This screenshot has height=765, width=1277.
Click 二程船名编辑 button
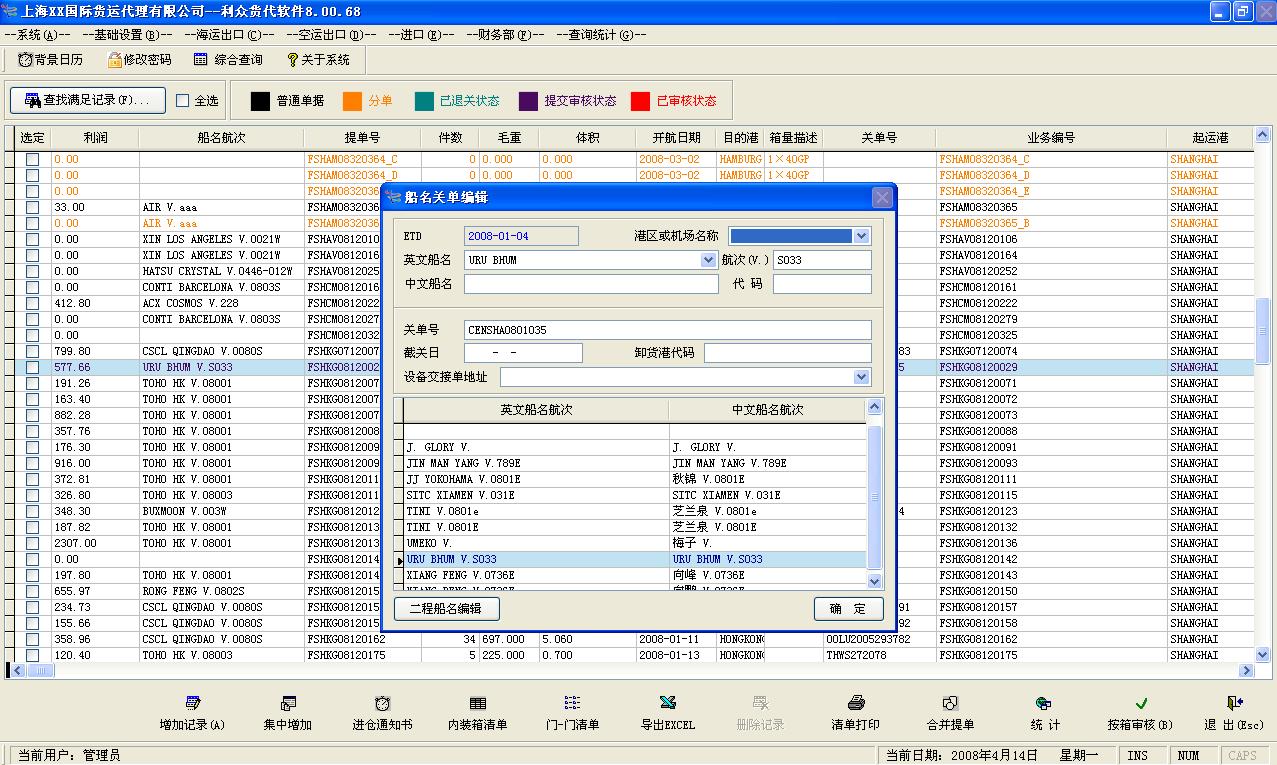[447, 608]
